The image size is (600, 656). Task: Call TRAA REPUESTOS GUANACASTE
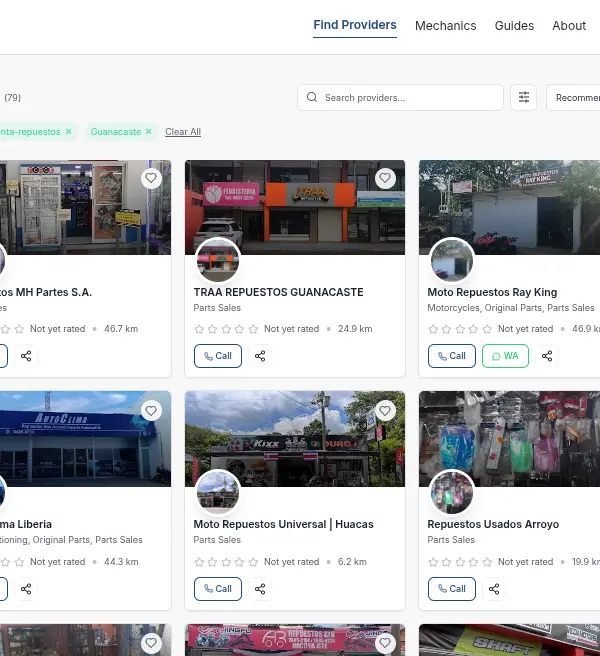point(218,356)
